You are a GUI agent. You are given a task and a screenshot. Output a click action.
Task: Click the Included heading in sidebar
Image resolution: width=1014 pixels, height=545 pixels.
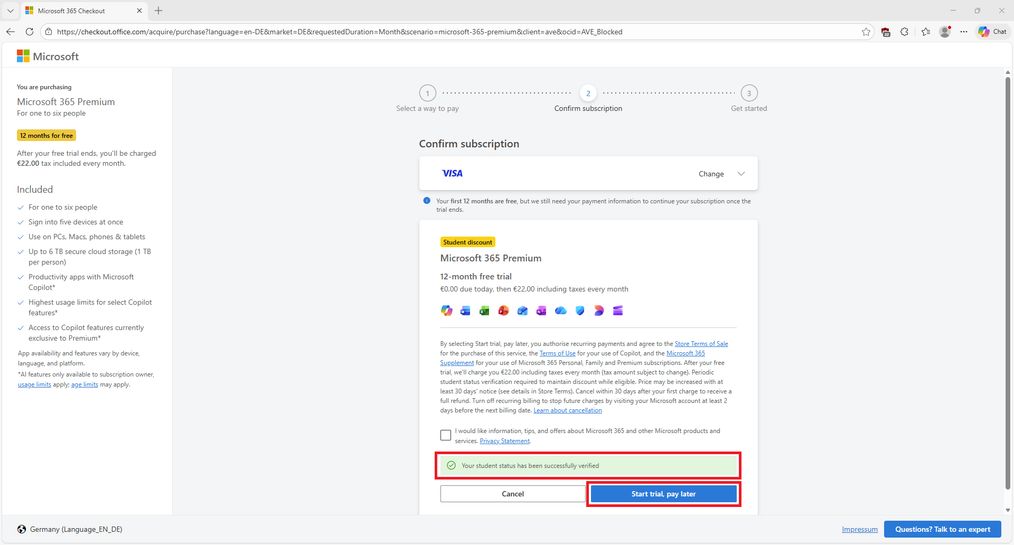pos(35,189)
